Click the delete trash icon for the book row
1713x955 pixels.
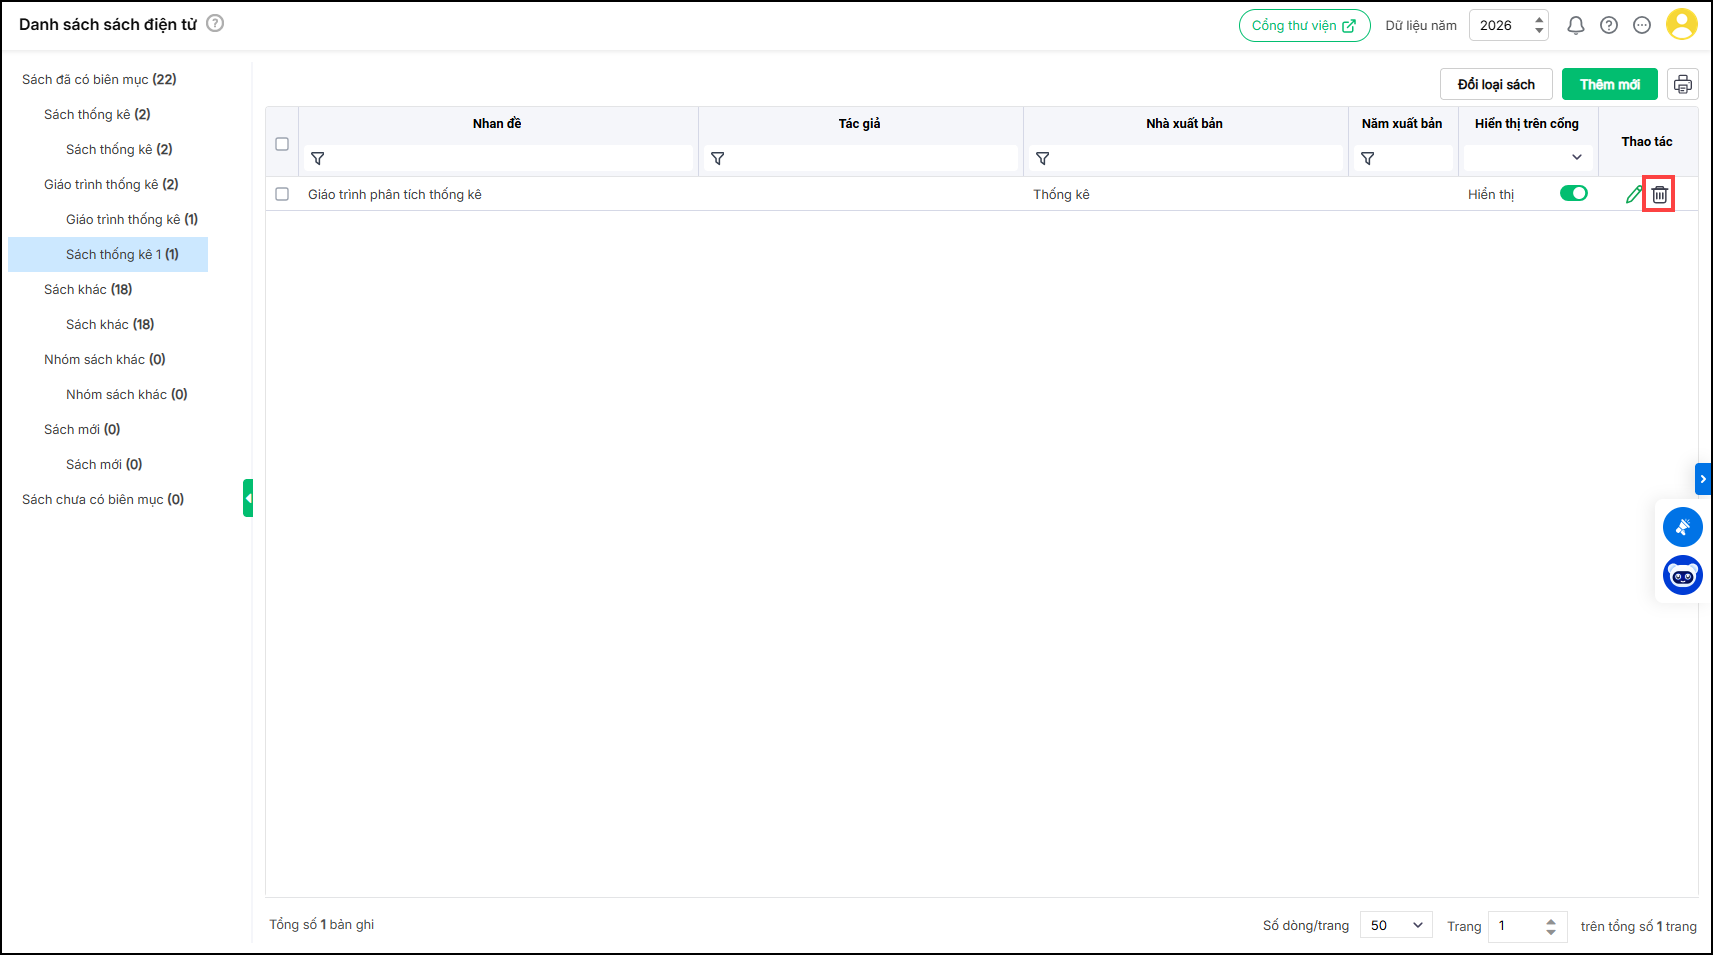coord(1659,194)
